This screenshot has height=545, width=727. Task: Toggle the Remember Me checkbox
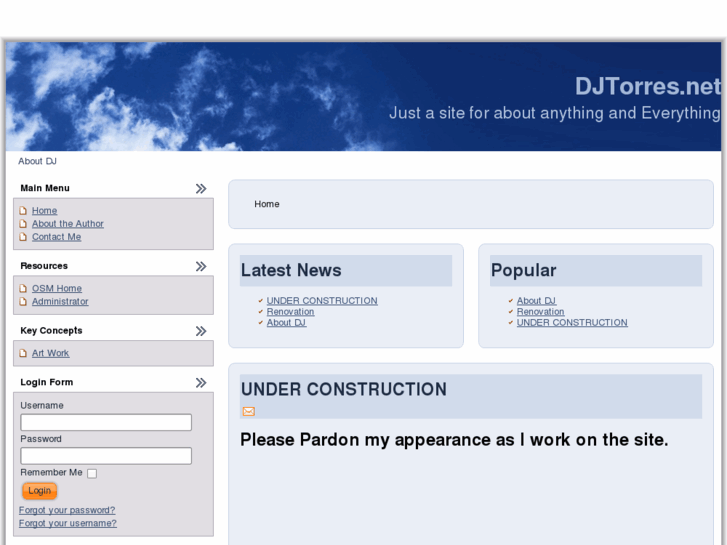92,474
